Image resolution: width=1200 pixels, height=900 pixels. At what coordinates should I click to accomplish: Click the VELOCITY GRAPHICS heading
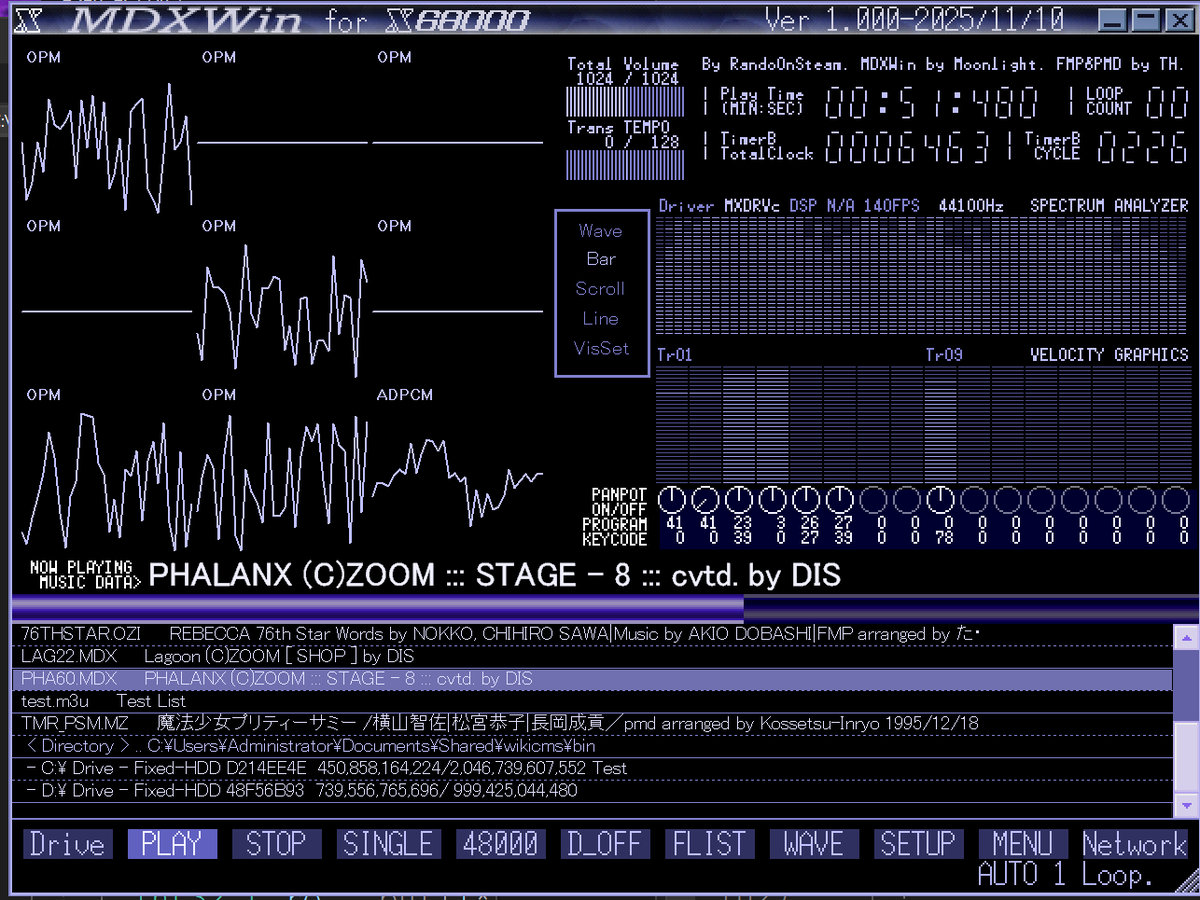(x=1109, y=355)
